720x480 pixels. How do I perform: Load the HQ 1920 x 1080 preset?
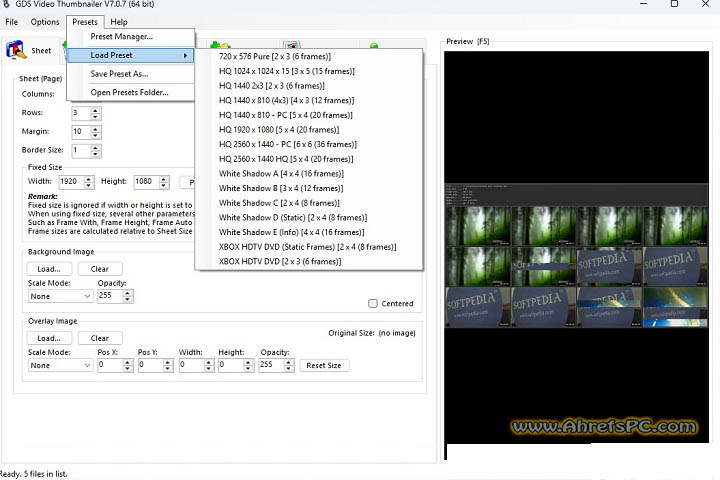tap(309, 130)
